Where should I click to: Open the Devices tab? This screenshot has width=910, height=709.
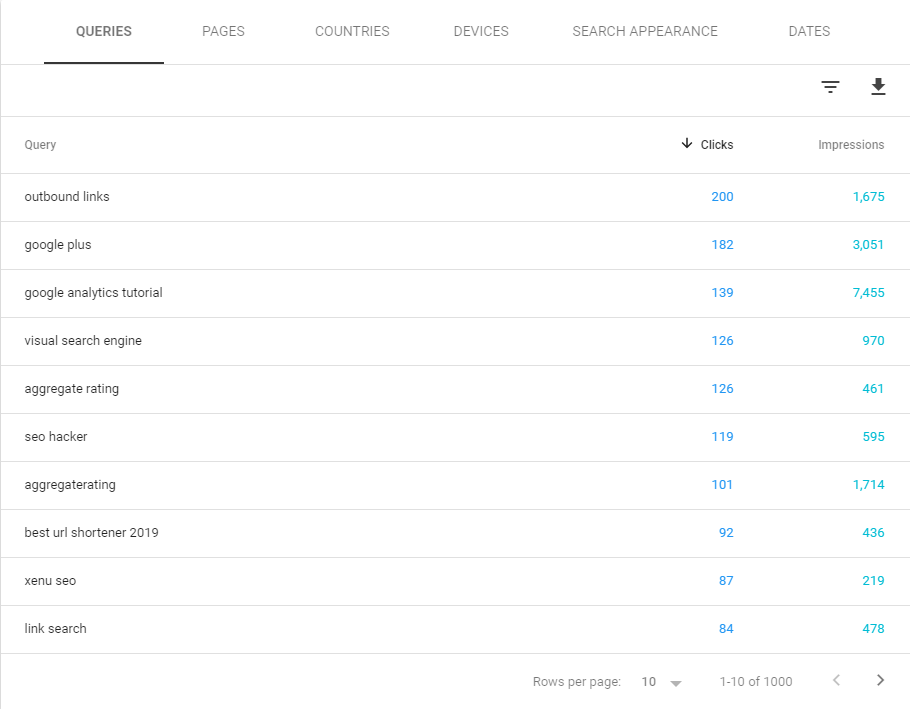(481, 31)
